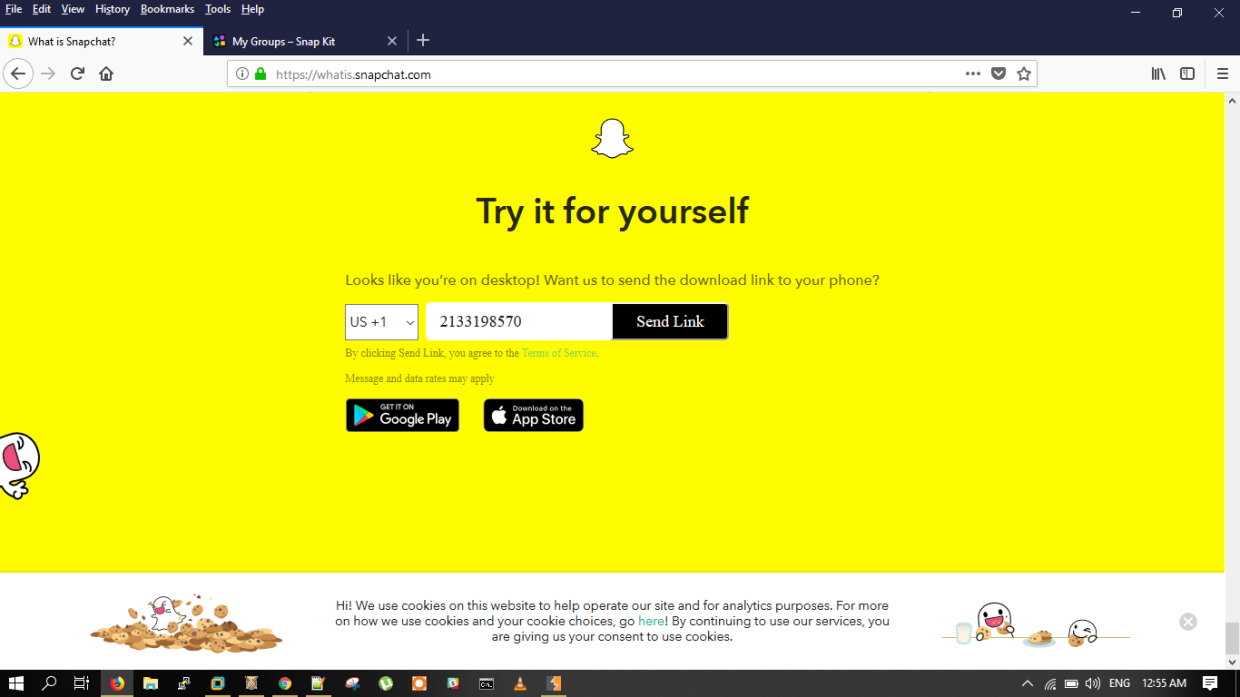The height and width of the screenshot is (697, 1240).
Task: Click scrollbar down arrow
Action: 1232,662
